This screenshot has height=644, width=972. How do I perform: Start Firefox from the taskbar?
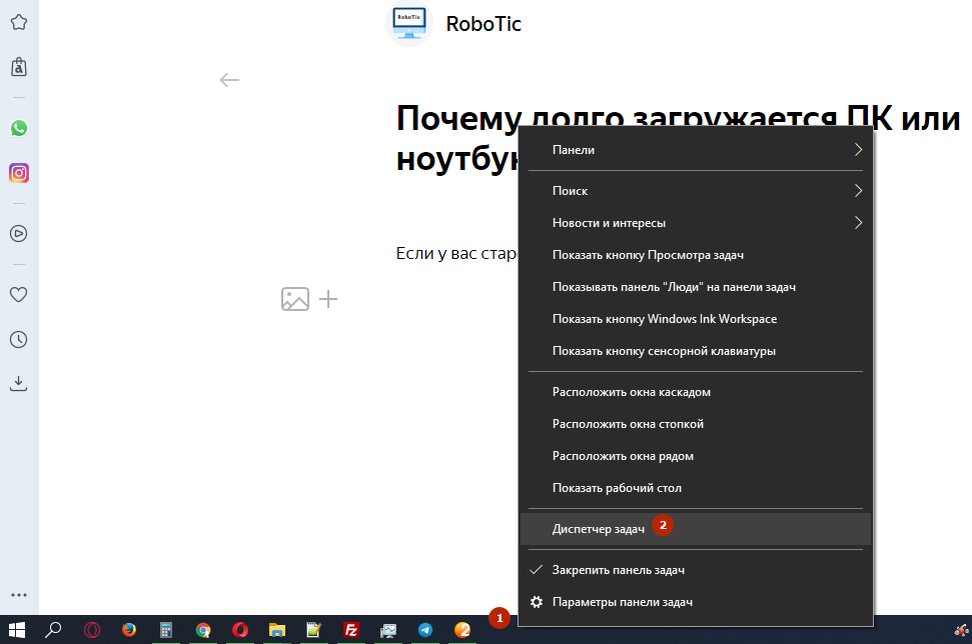[x=128, y=631]
